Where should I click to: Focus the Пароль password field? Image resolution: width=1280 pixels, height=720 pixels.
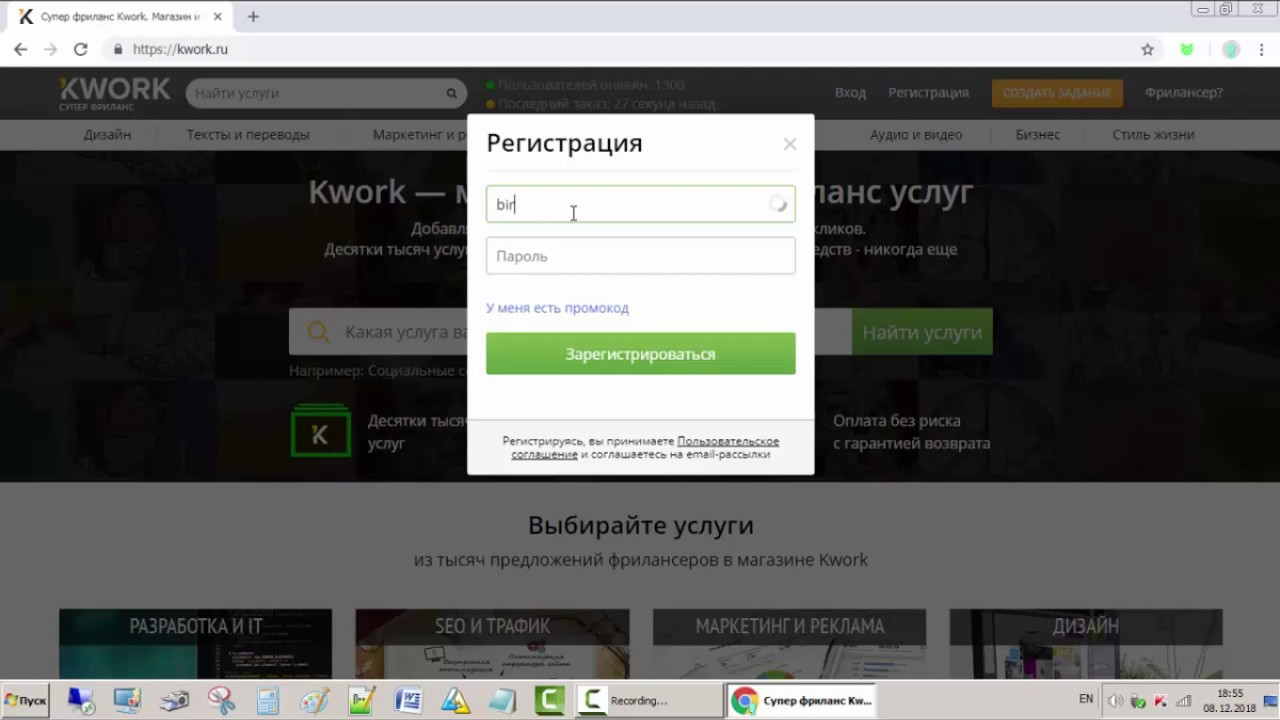[640, 256]
